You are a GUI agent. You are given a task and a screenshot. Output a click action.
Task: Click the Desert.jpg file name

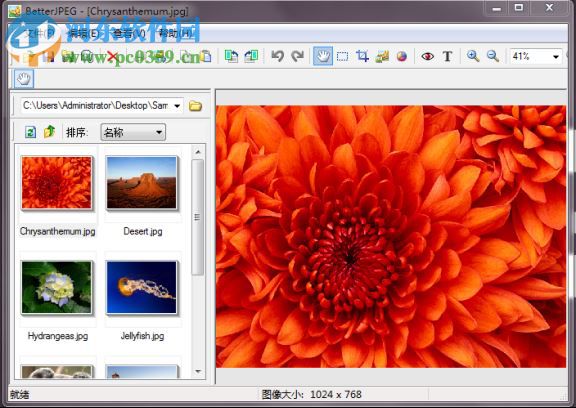point(143,231)
